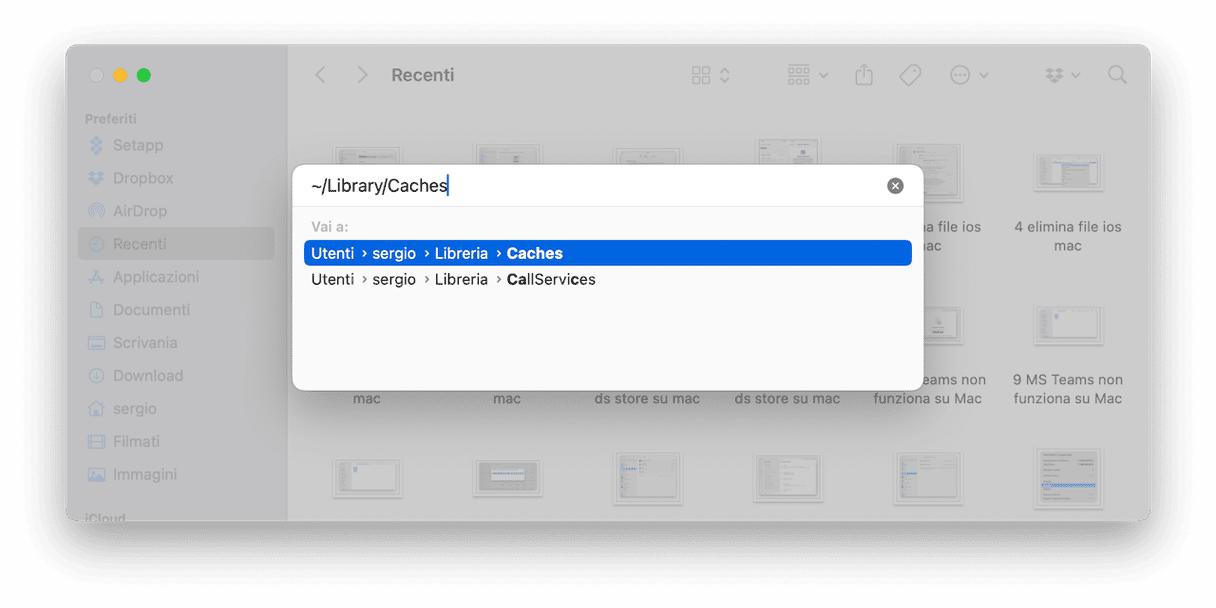Go forward with the right chevron
The width and height of the screenshot is (1216, 608).
pos(362,75)
